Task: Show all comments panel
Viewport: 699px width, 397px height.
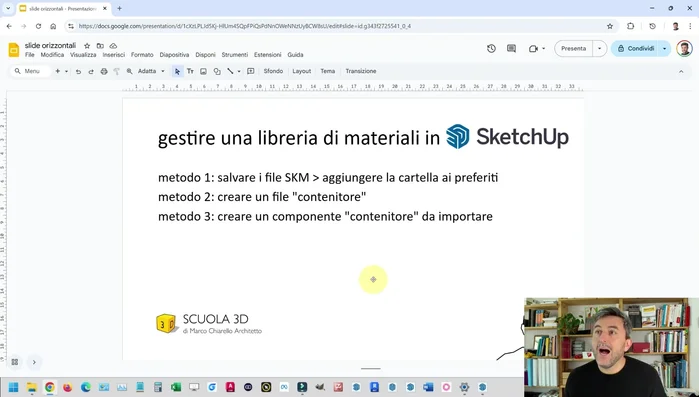Action: pyautogui.click(x=511, y=49)
